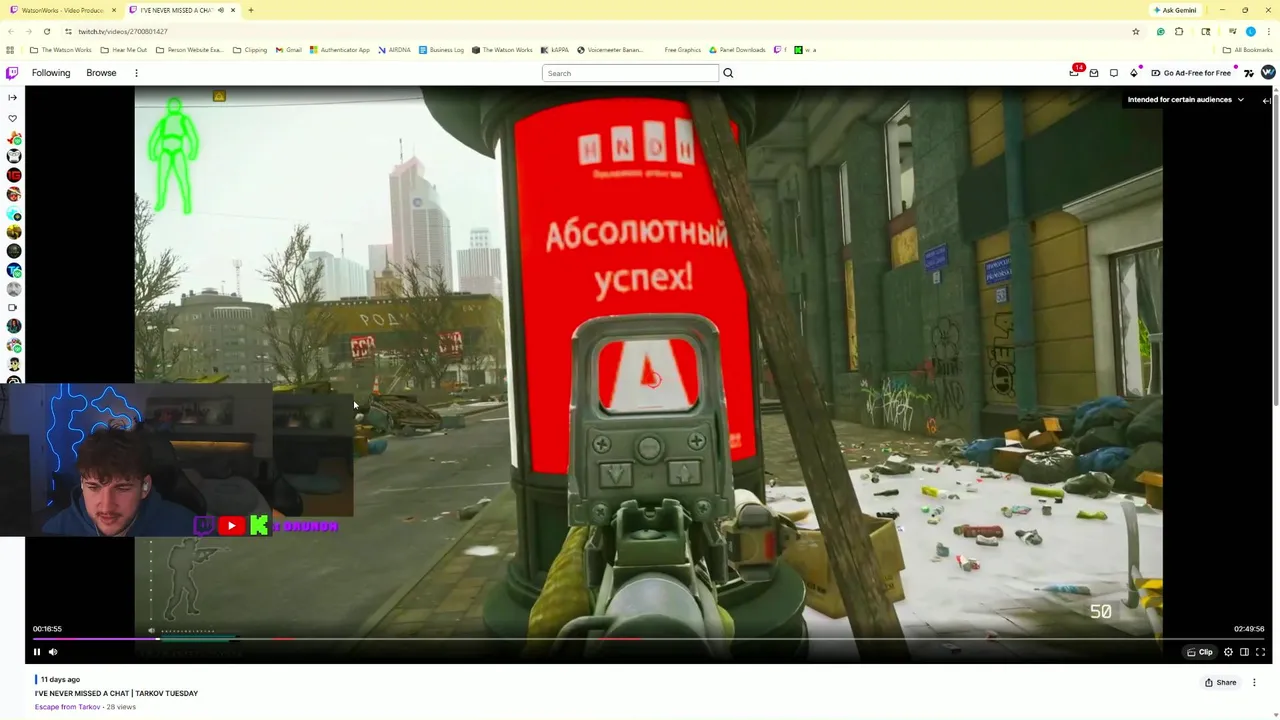
Task: Expand the collapsed chat panel
Action: coord(1267,100)
